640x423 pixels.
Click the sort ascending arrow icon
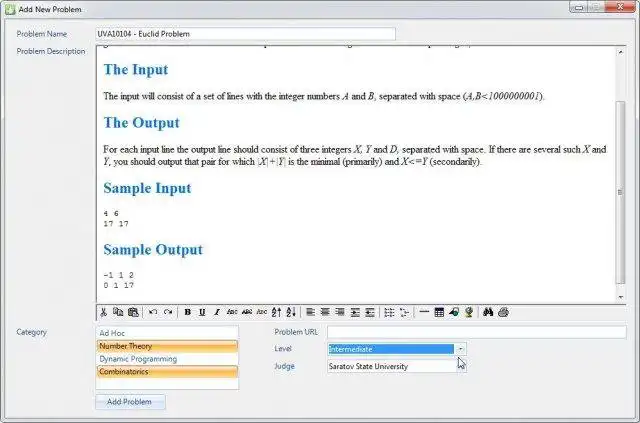point(276,312)
